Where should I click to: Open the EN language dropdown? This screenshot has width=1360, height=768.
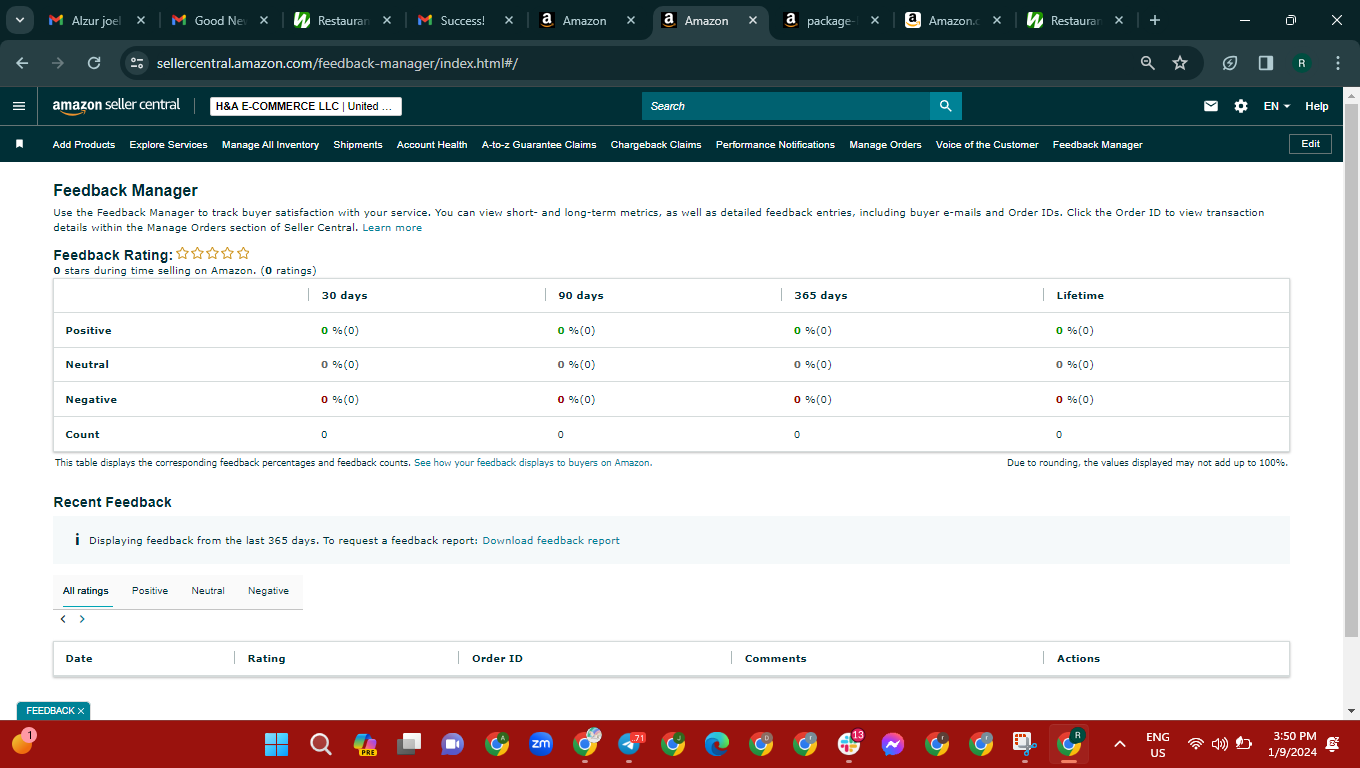pyautogui.click(x=1277, y=106)
